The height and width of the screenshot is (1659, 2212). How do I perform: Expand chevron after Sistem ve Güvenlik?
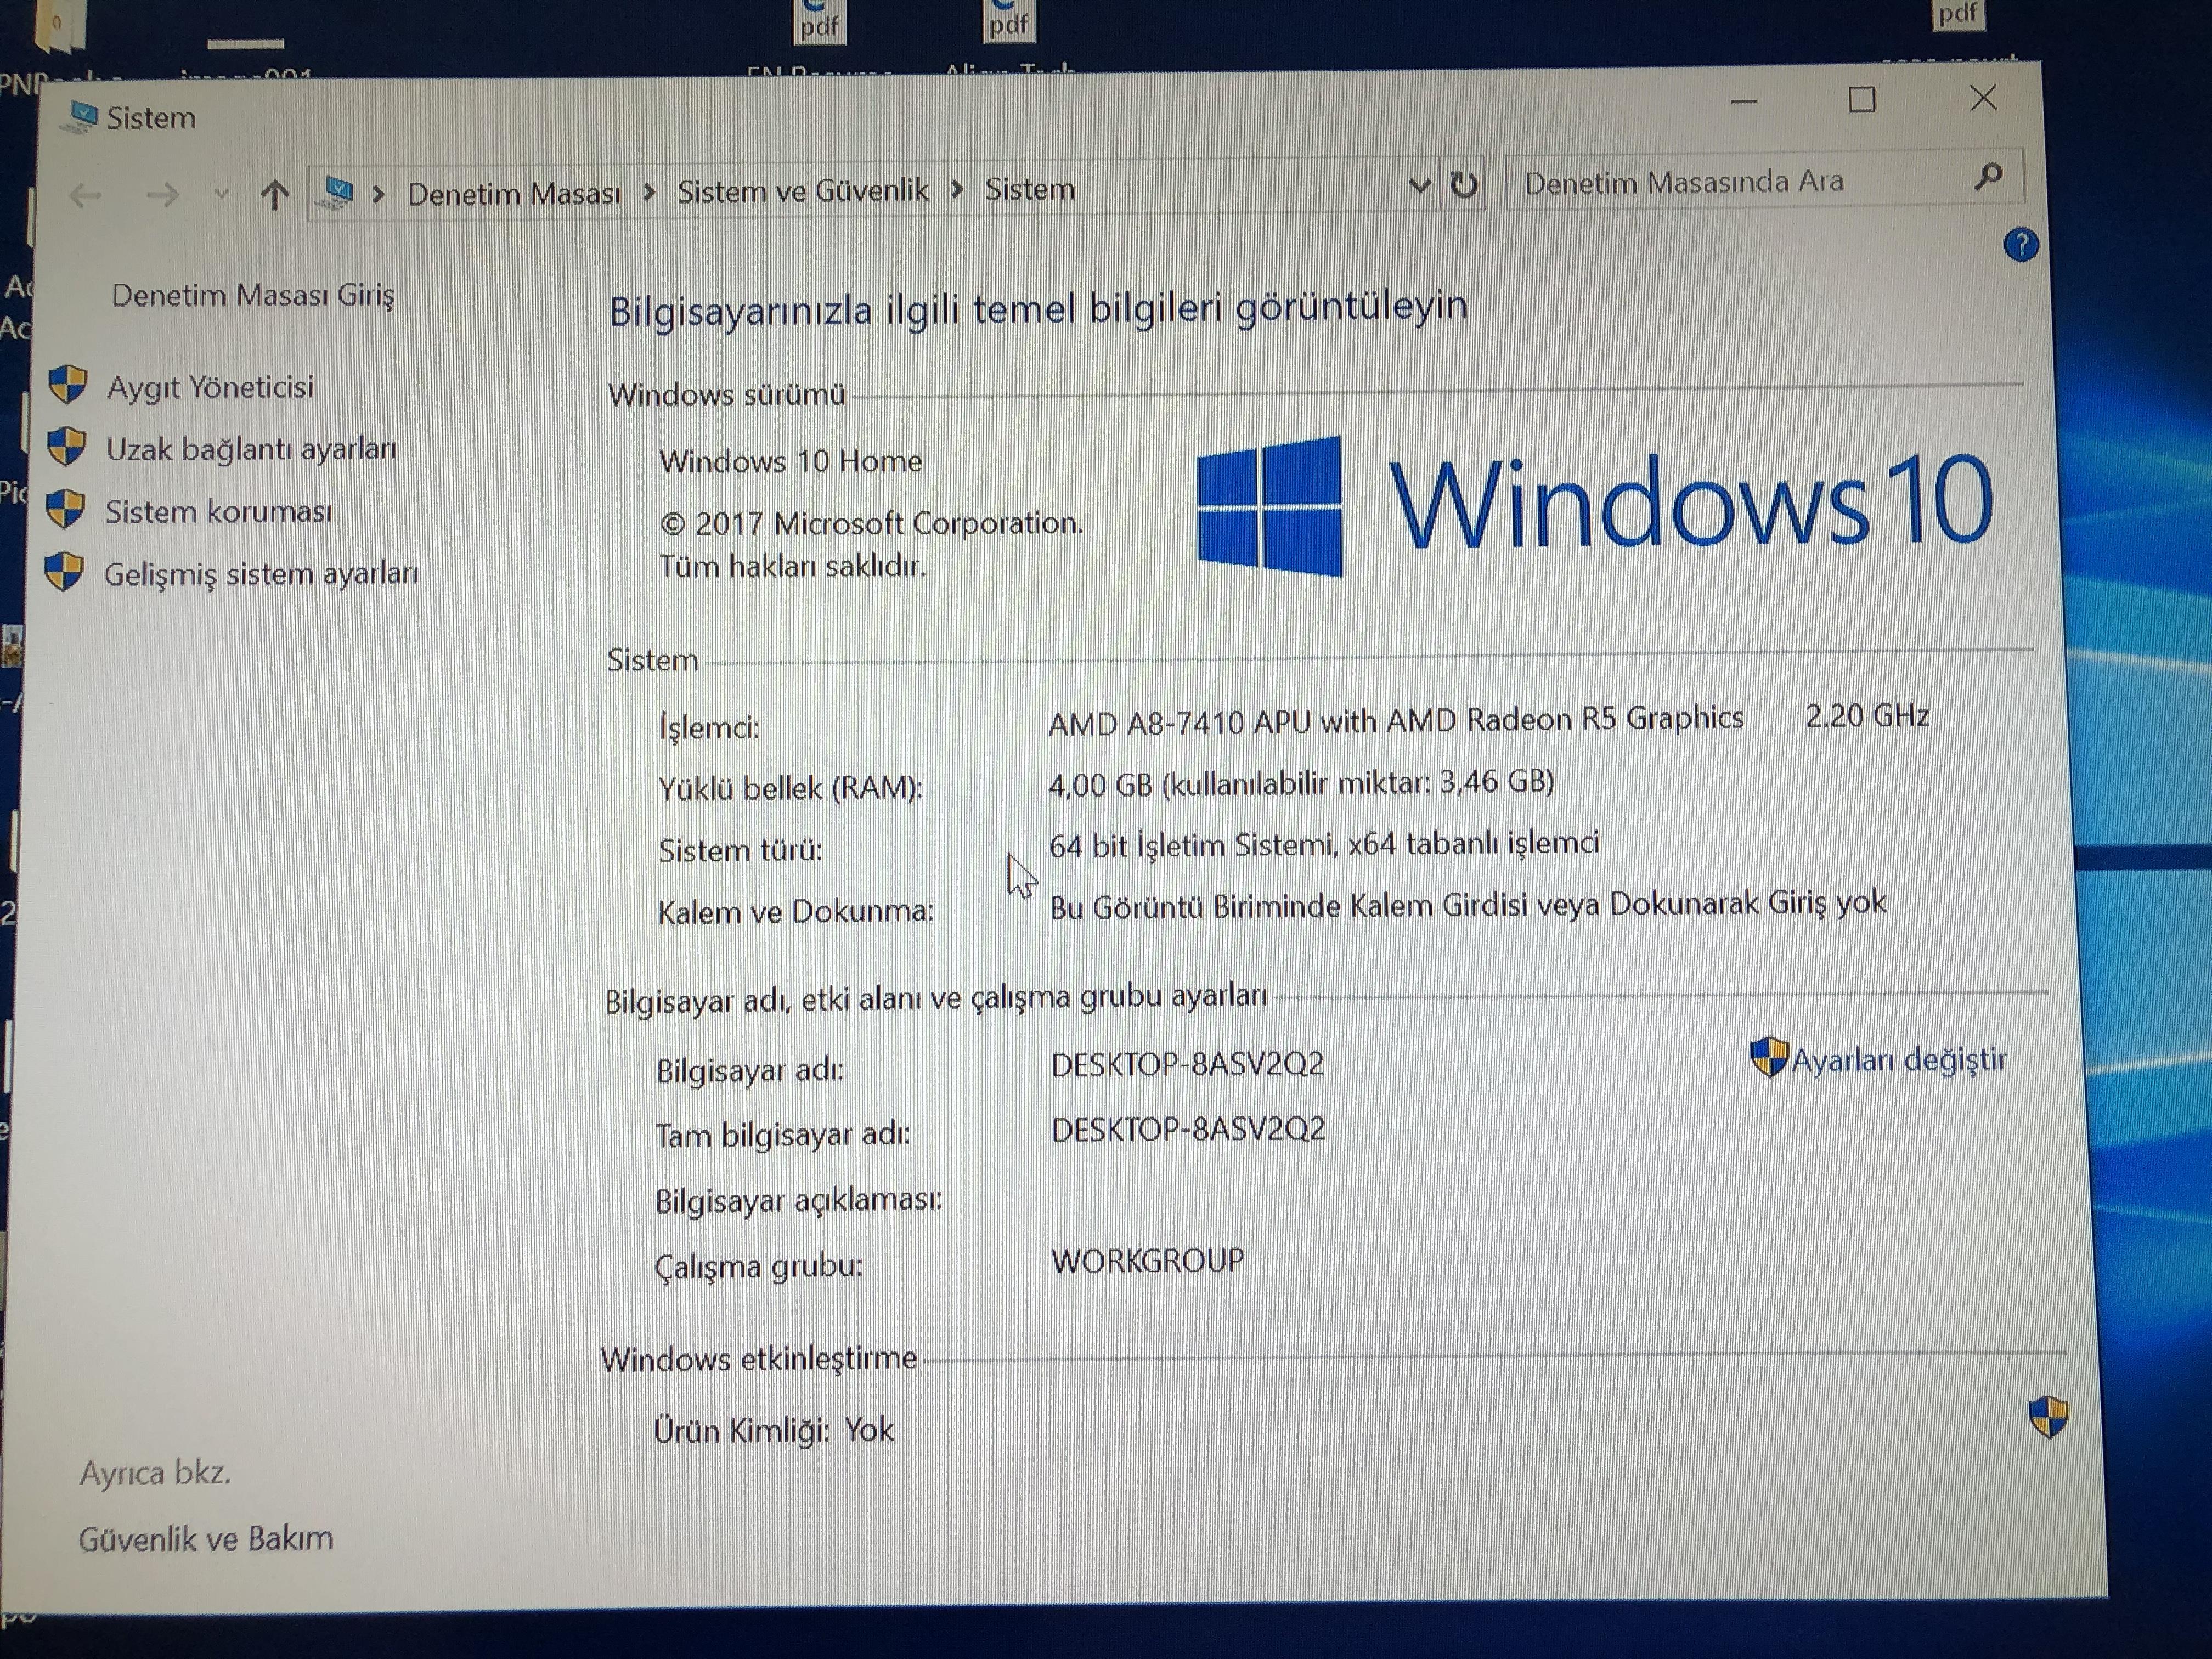tap(956, 189)
